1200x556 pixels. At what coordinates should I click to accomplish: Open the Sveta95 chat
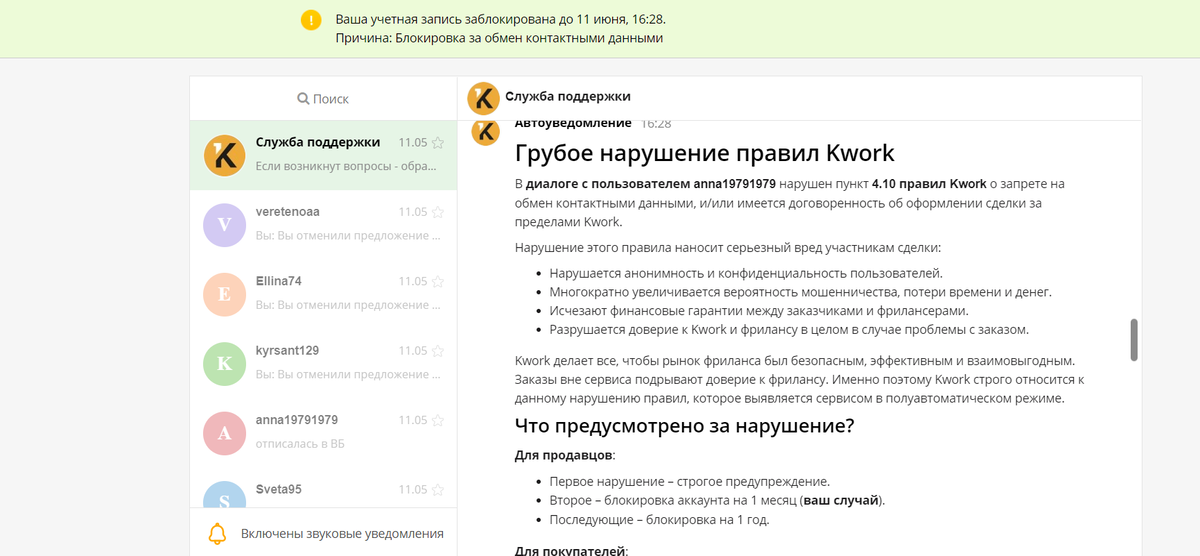tap(323, 488)
